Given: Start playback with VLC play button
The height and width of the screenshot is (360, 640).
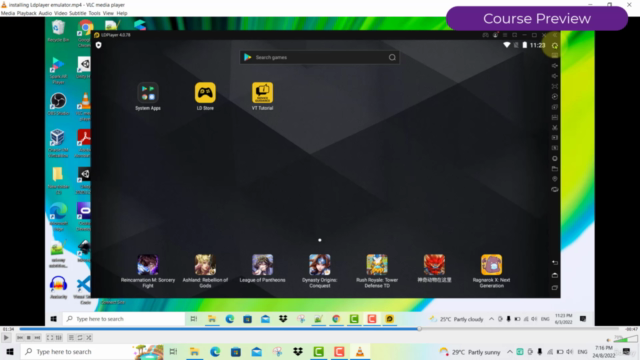Looking at the screenshot, I should [x=6, y=338].
